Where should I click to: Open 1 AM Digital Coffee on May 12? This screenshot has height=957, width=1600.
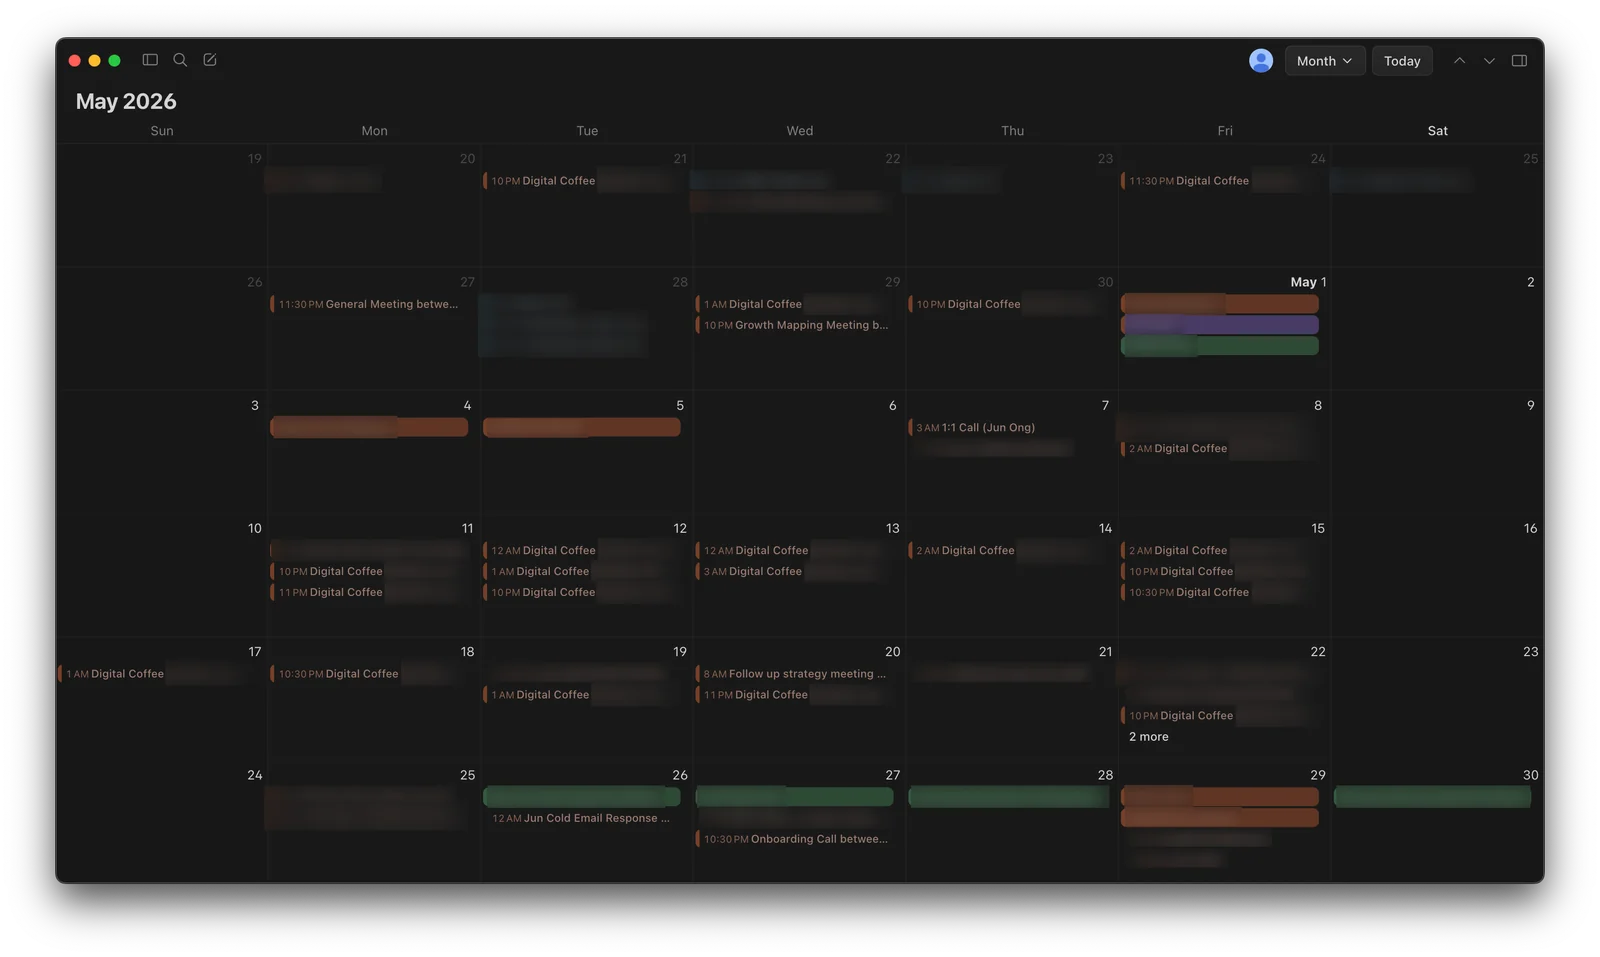581,571
